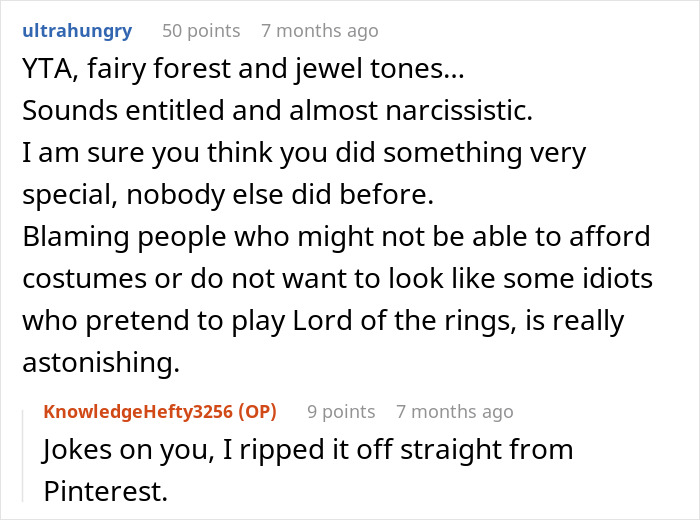Open the ultrahungry user profile link
Image resolution: width=700 pixels, height=520 pixels.
75,31
